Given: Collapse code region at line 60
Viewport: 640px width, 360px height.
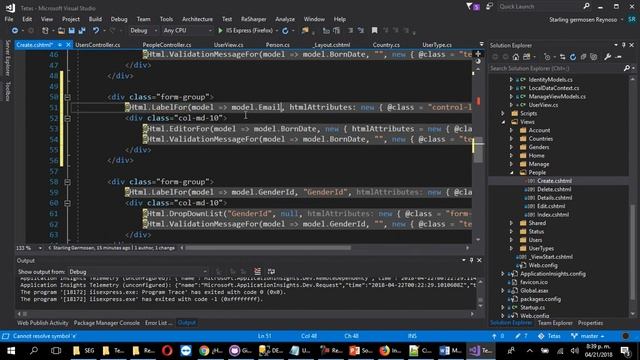Looking at the screenshot, I should point(67,203).
